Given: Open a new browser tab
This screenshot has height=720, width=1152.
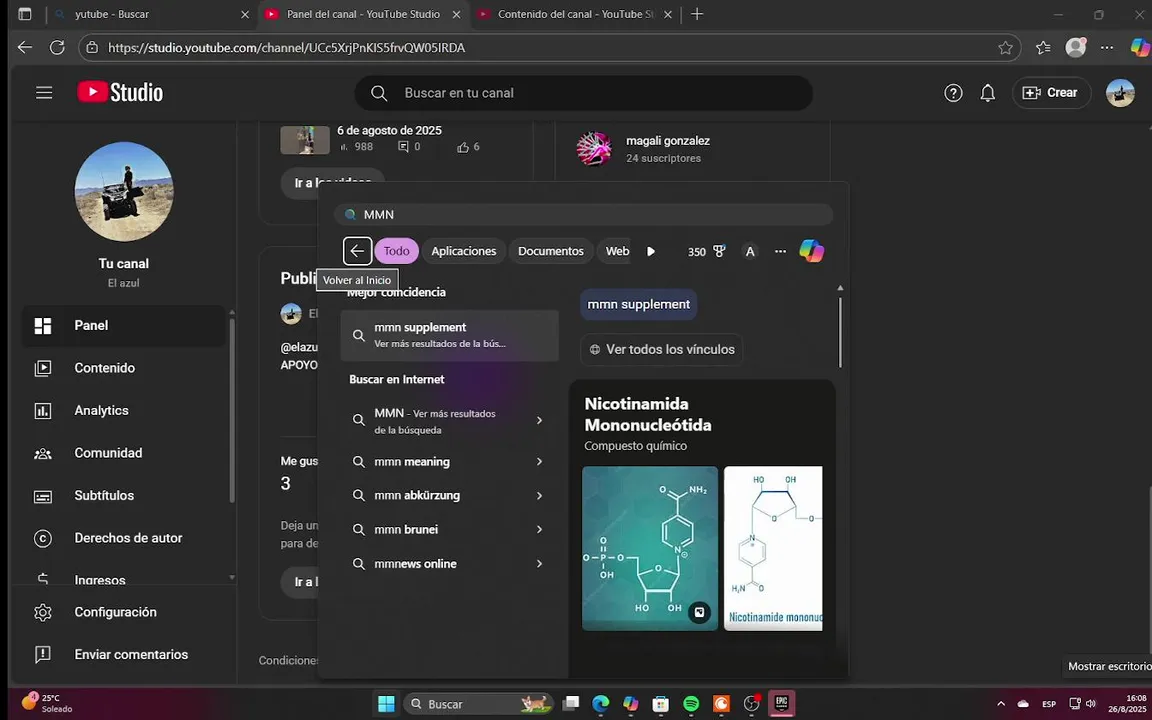Looking at the screenshot, I should click(x=697, y=15).
